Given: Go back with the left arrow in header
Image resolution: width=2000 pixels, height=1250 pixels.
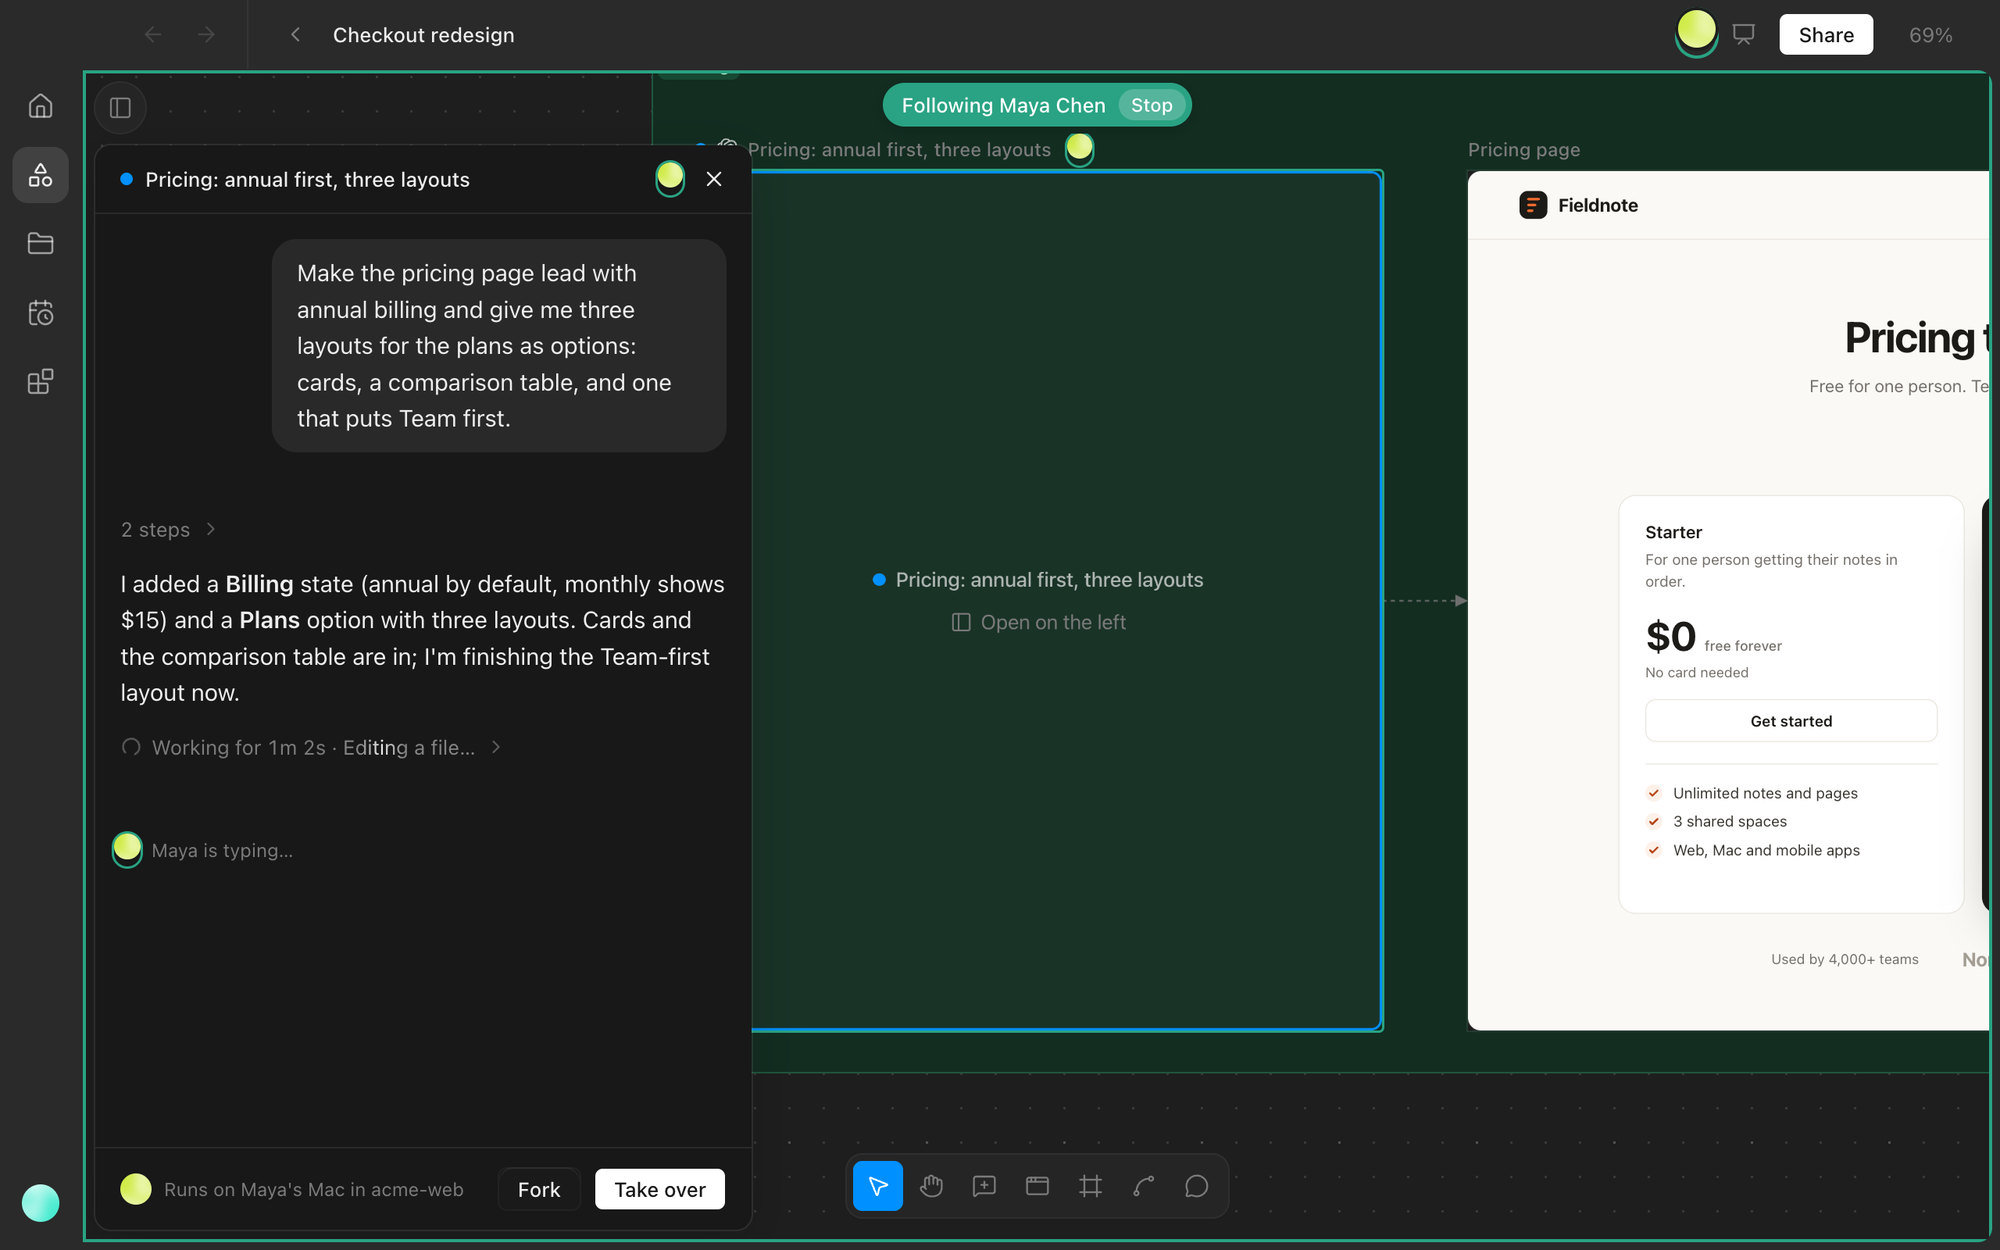Looking at the screenshot, I should (153, 35).
